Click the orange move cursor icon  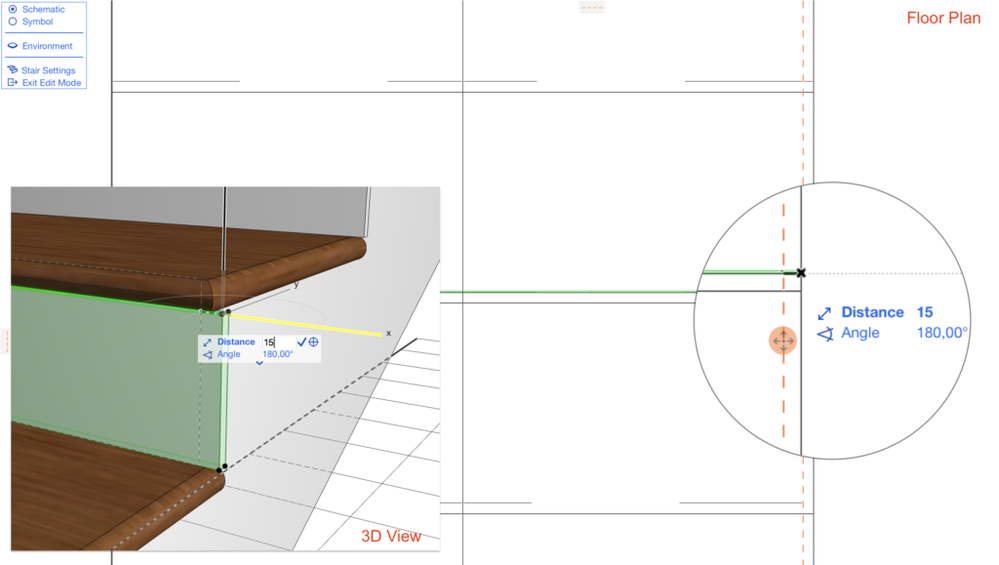(783, 341)
